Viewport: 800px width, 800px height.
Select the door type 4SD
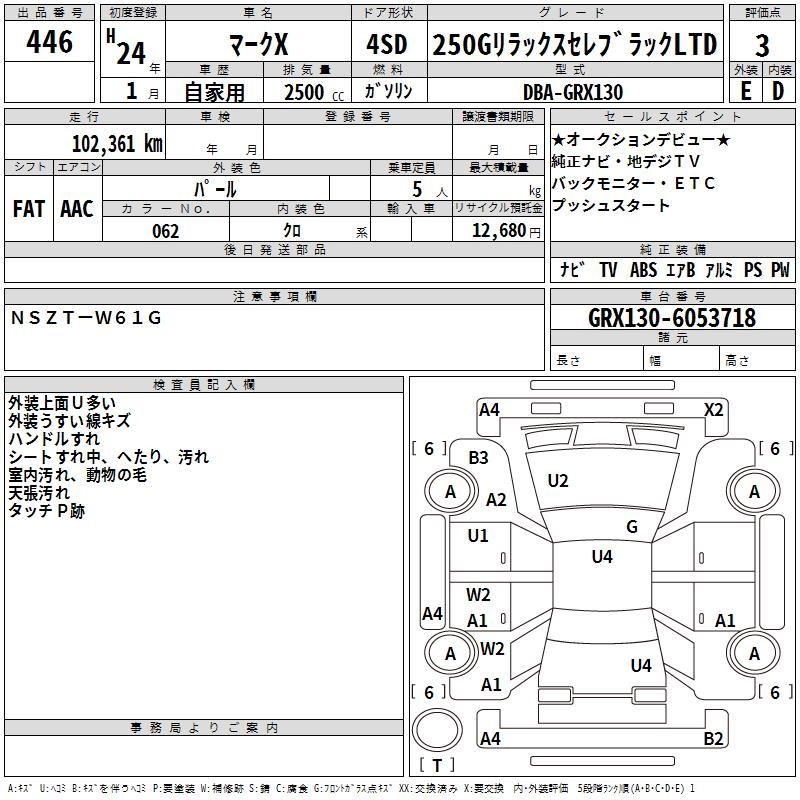tap(387, 44)
